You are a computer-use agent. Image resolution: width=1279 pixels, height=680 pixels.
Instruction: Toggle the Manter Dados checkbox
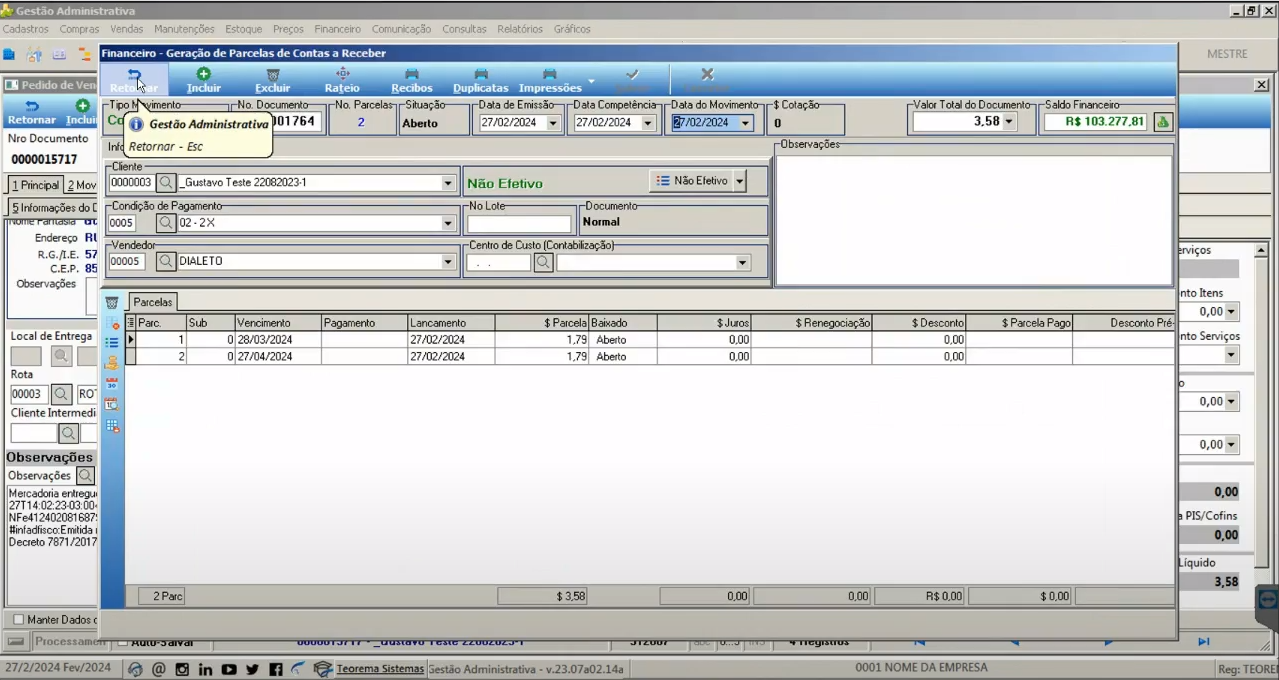pyautogui.click(x=18, y=619)
